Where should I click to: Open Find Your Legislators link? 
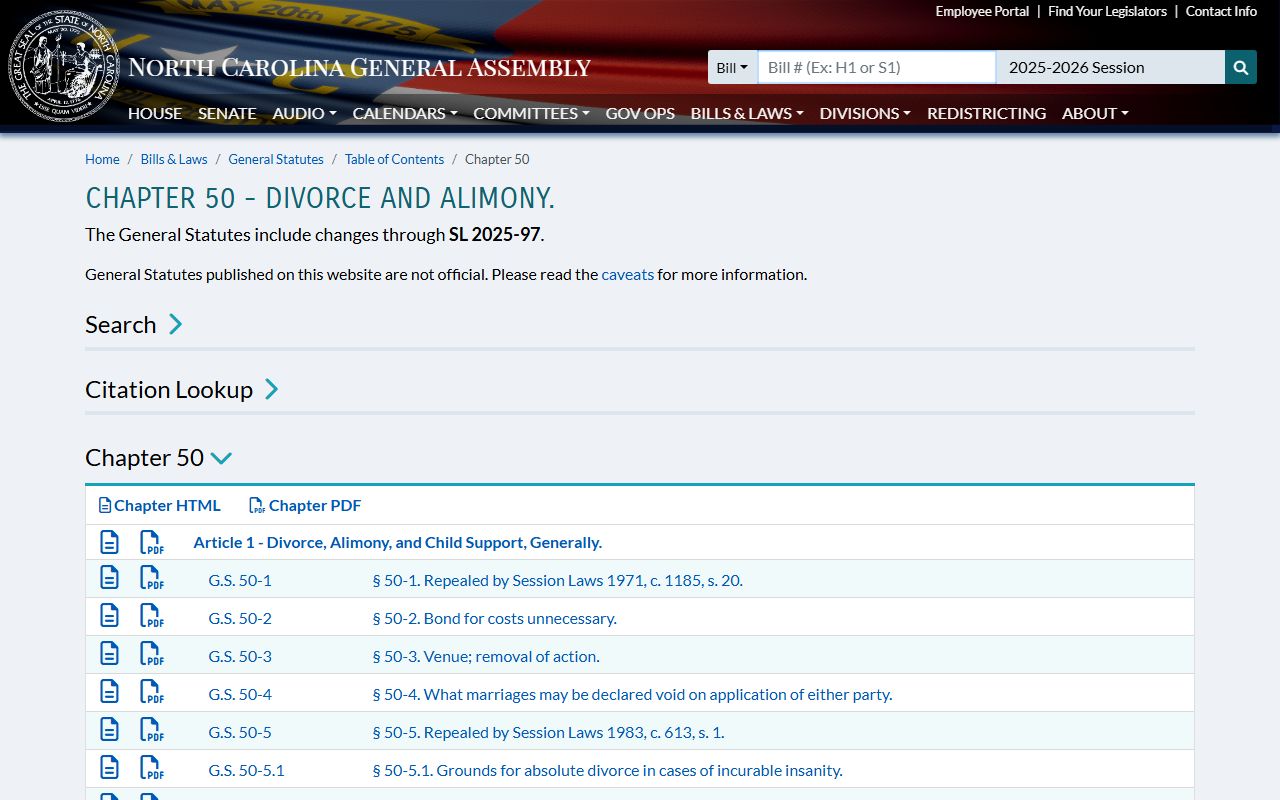click(x=1107, y=11)
